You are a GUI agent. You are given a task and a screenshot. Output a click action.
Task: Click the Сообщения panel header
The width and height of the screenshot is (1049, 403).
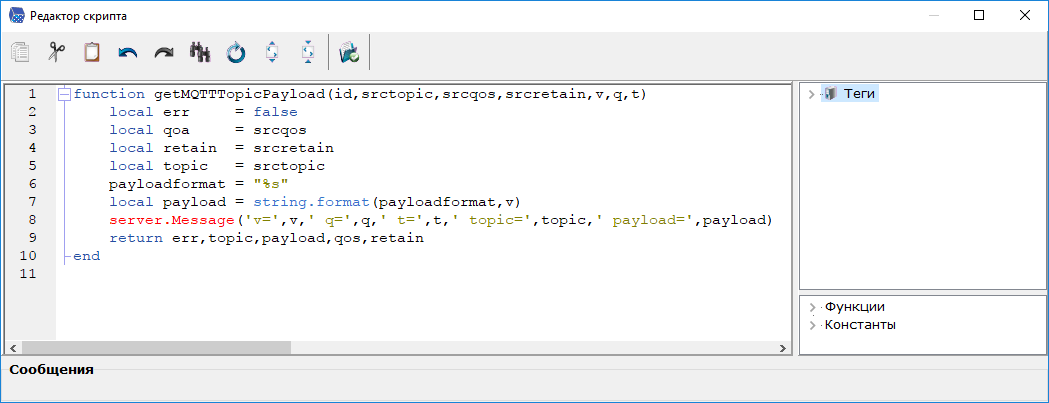pyautogui.click(x=52, y=370)
